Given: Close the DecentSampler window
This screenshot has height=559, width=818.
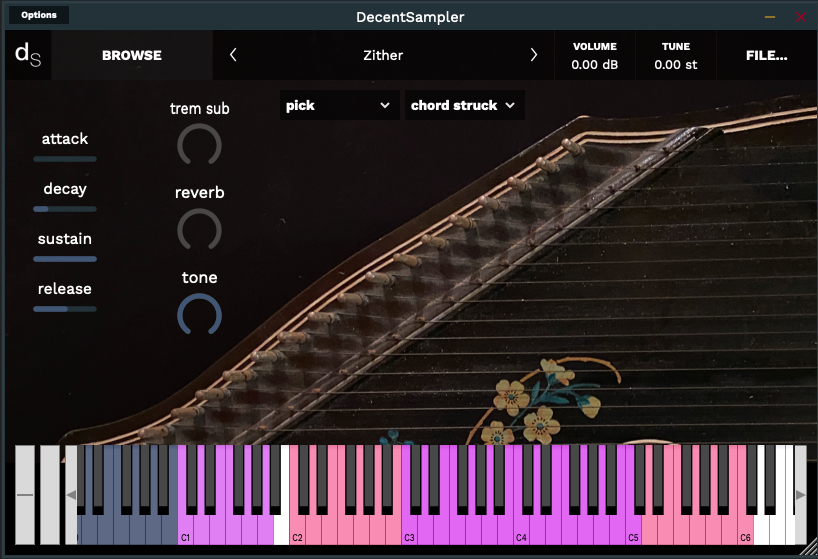Looking at the screenshot, I should 801,17.
